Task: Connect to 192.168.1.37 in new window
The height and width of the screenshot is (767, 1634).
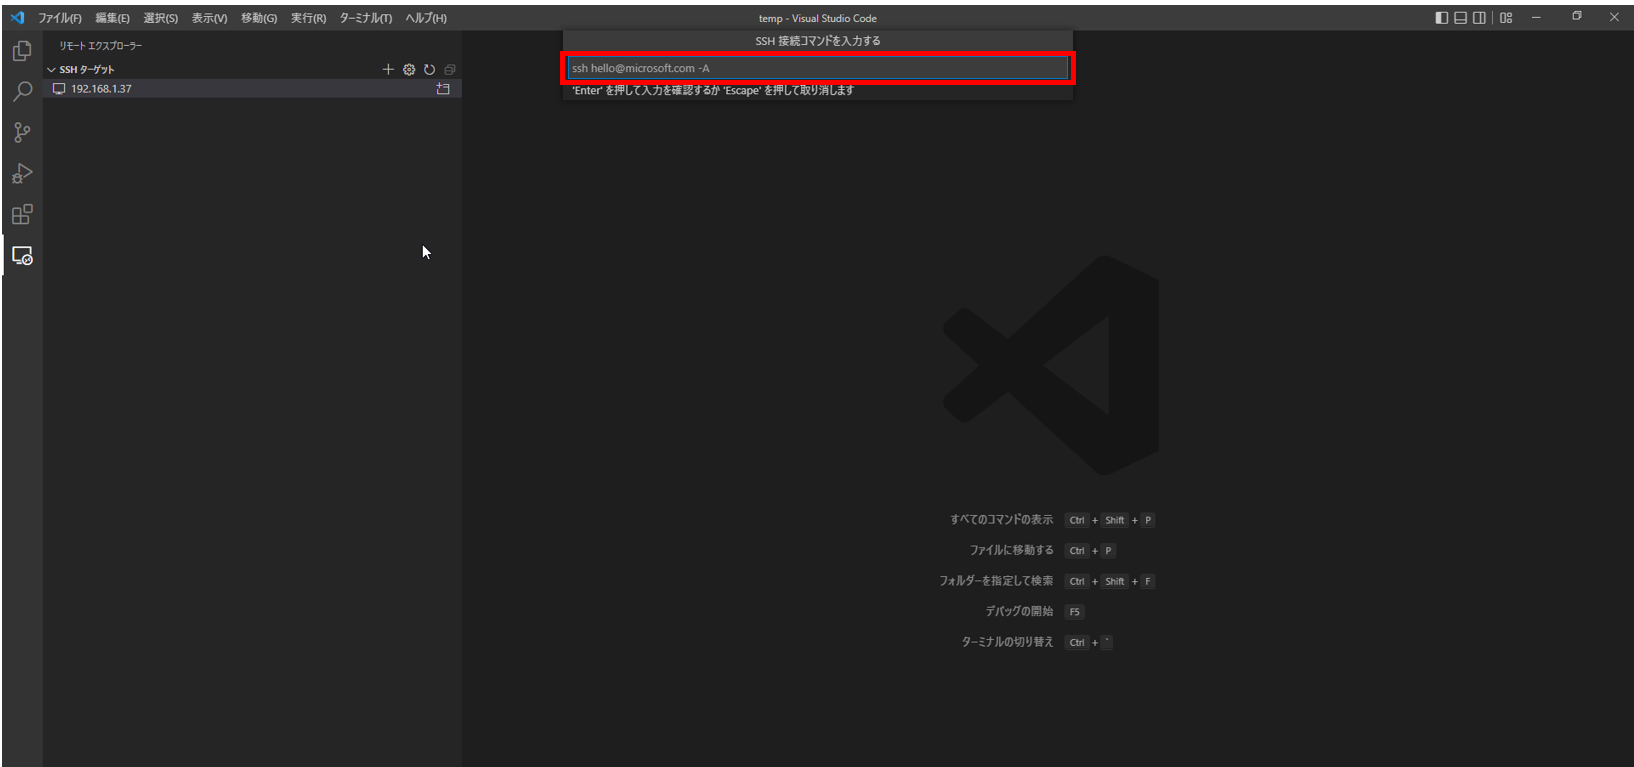Action: click(x=443, y=89)
